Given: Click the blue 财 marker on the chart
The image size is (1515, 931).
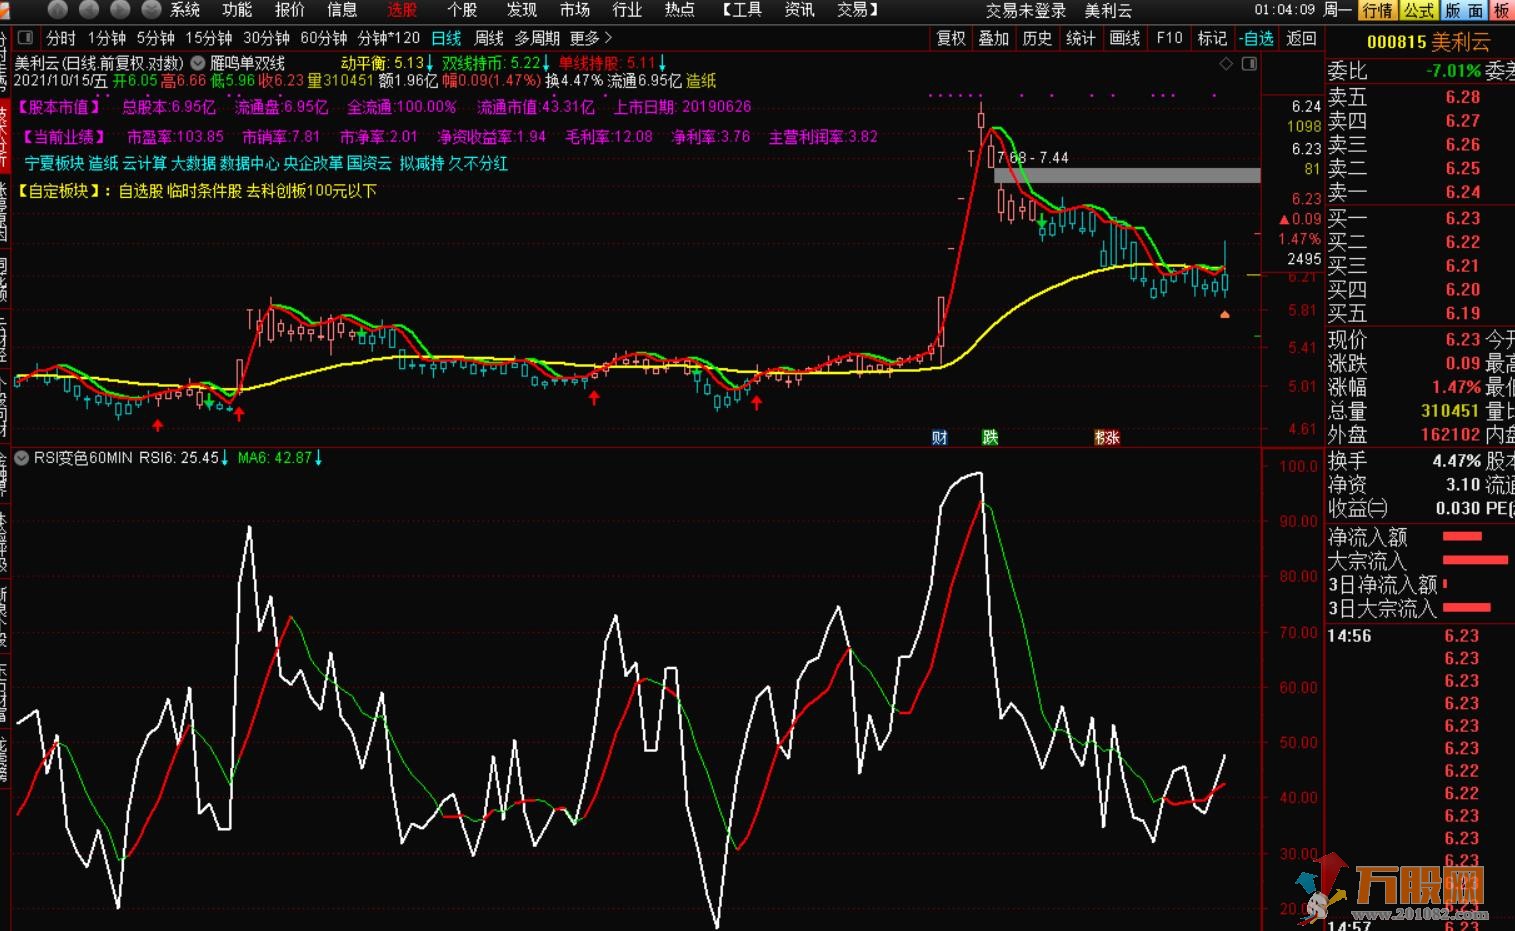Looking at the screenshot, I should pyautogui.click(x=939, y=437).
